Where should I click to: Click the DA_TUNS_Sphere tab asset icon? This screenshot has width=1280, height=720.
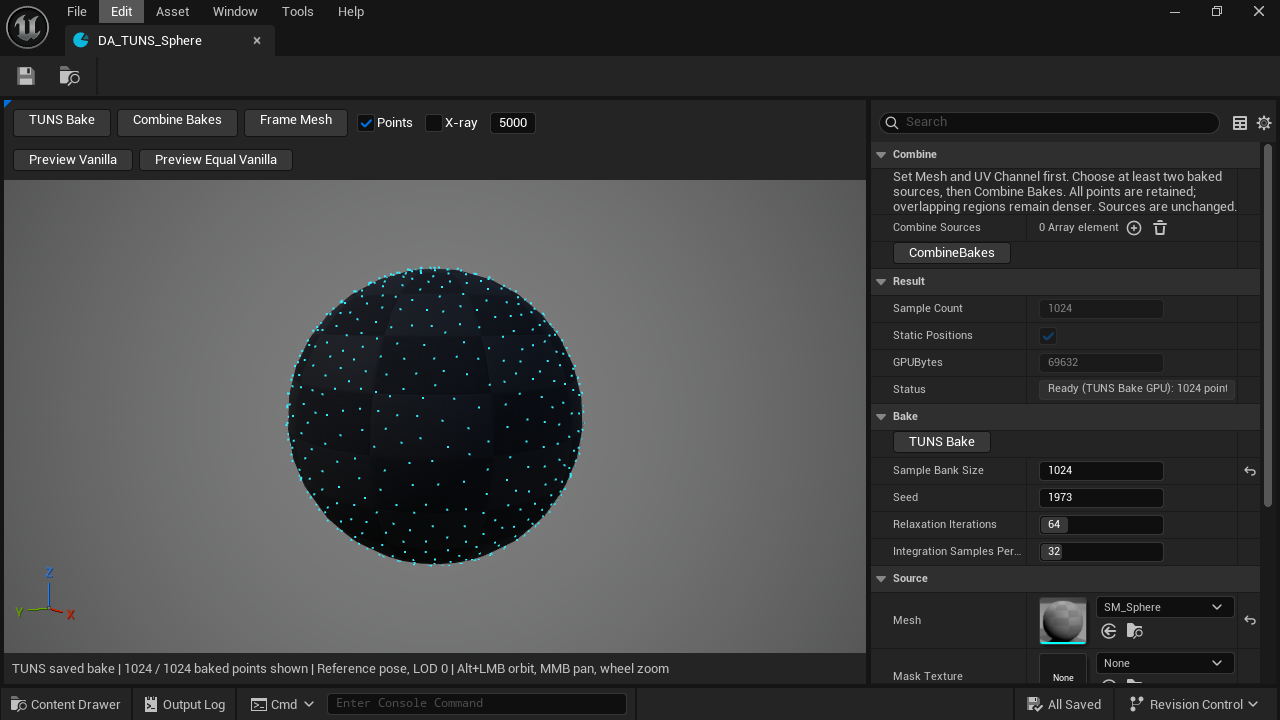81,41
